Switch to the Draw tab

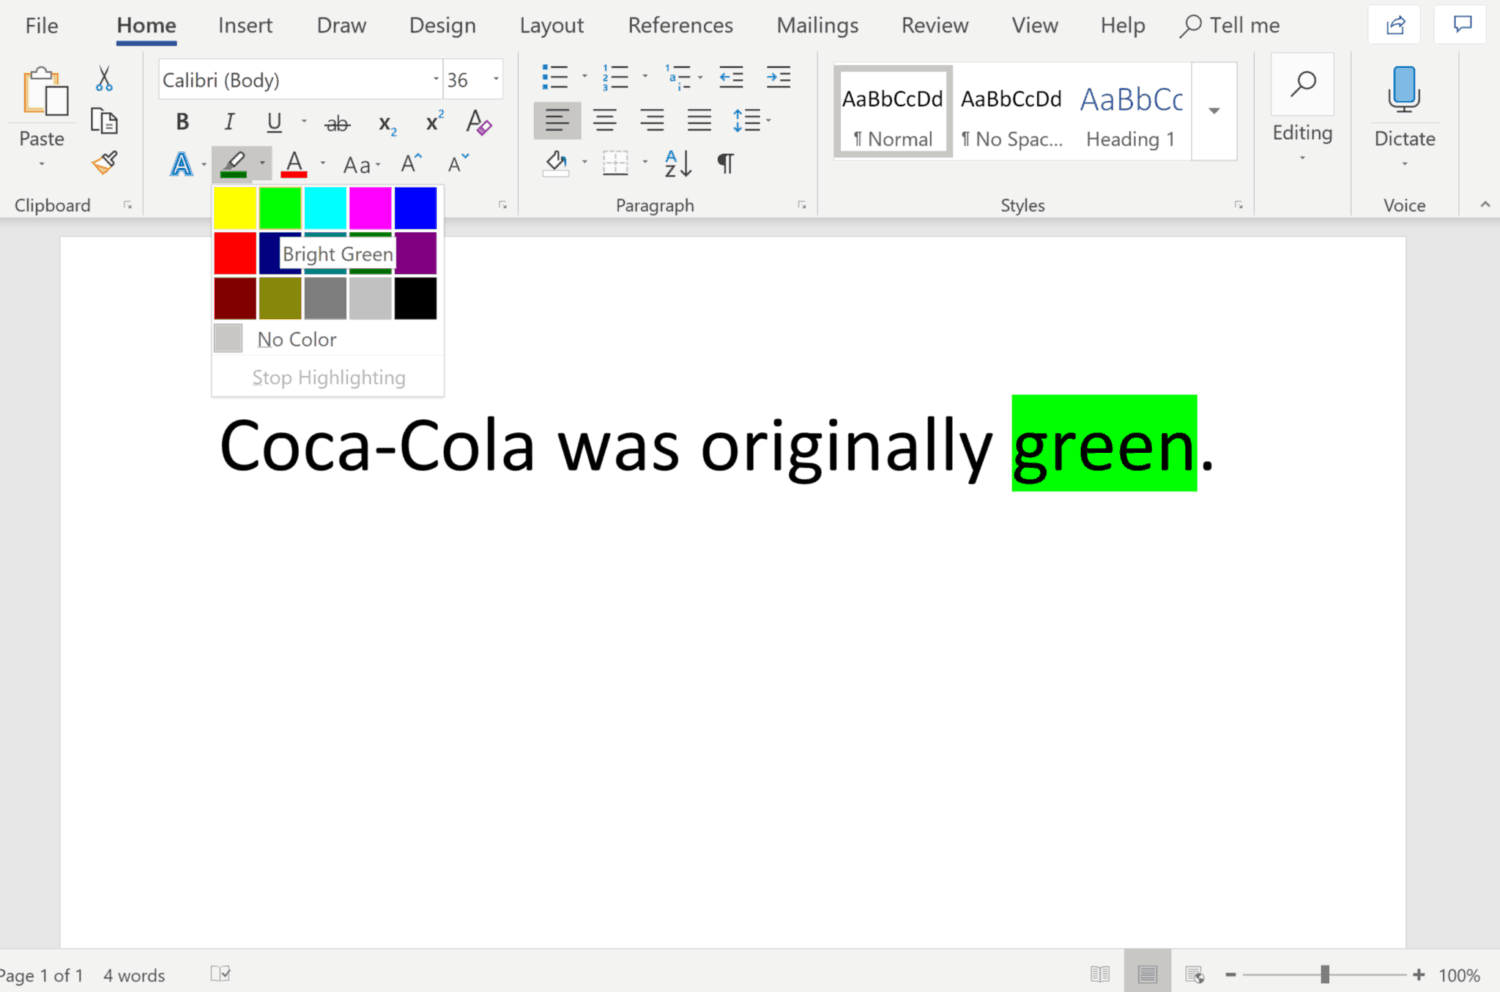click(341, 25)
